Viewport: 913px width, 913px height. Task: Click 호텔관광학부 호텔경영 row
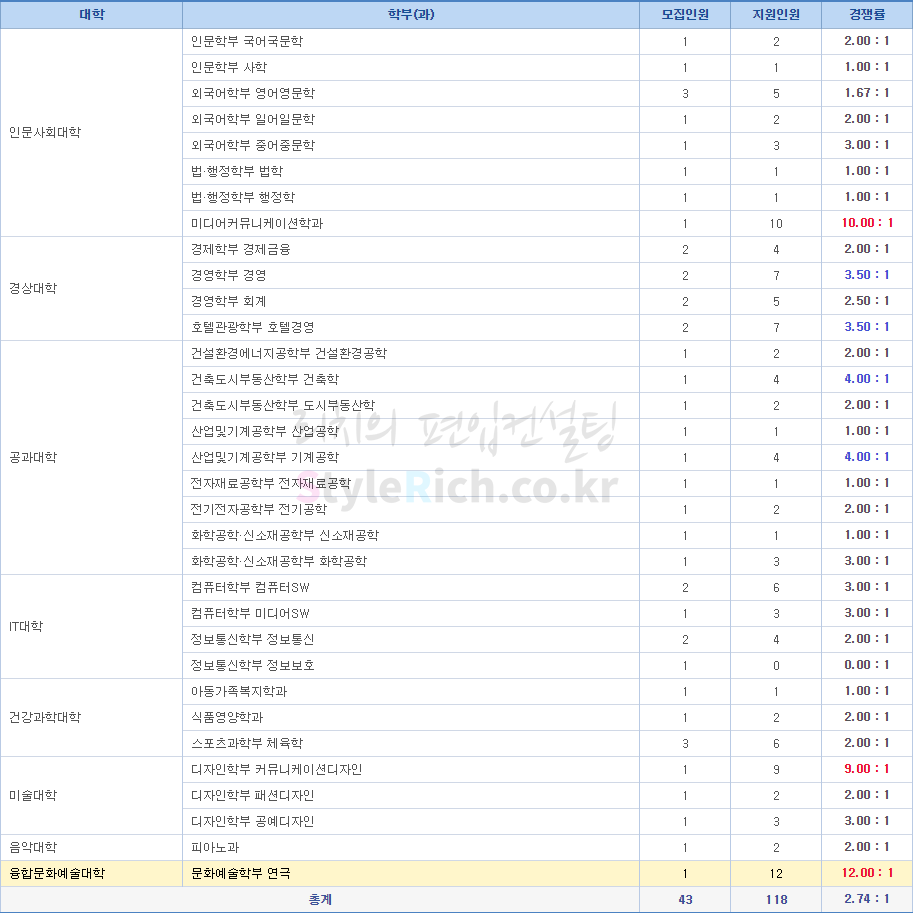tap(547, 327)
